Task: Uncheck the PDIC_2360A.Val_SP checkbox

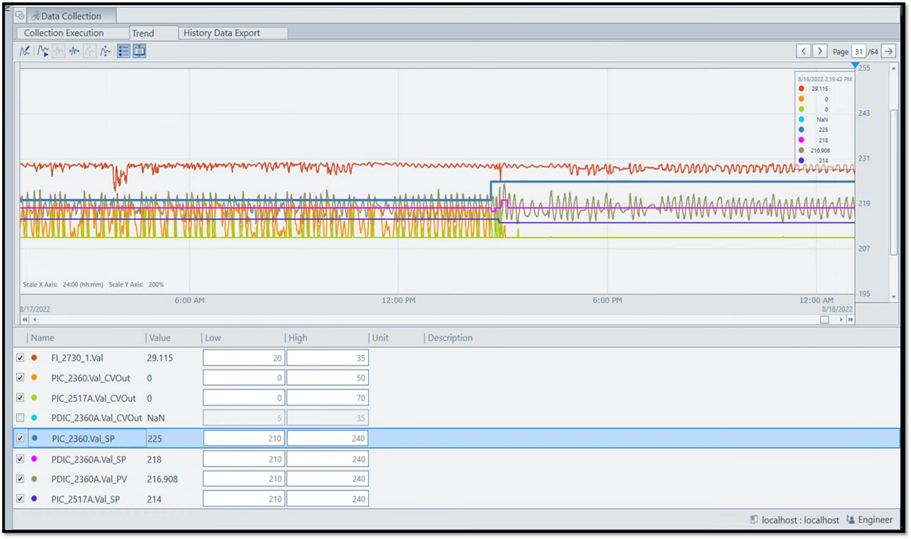Action: (20, 459)
